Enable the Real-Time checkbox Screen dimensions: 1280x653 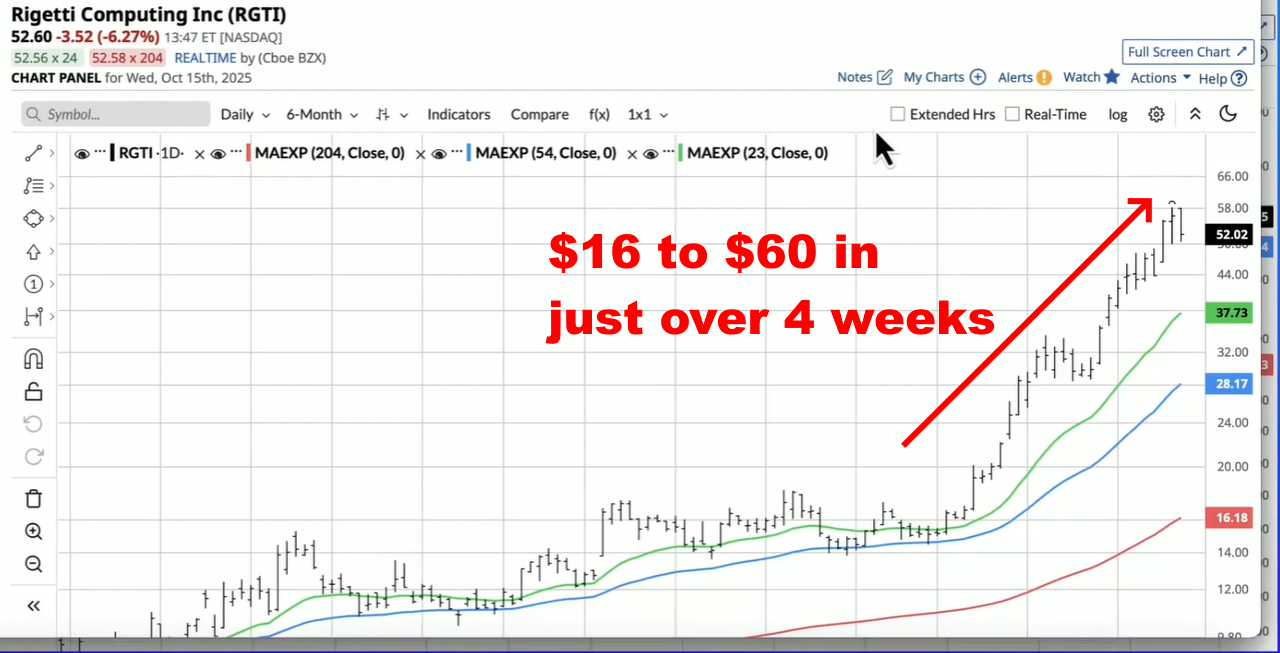pos(1012,114)
